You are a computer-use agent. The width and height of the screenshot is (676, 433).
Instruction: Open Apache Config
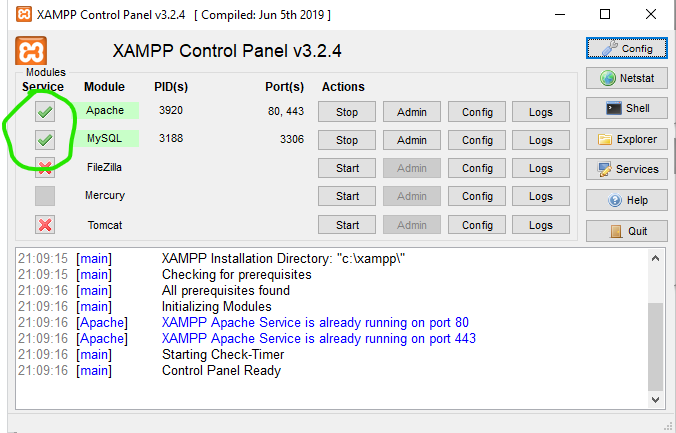(x=477, y=112)
